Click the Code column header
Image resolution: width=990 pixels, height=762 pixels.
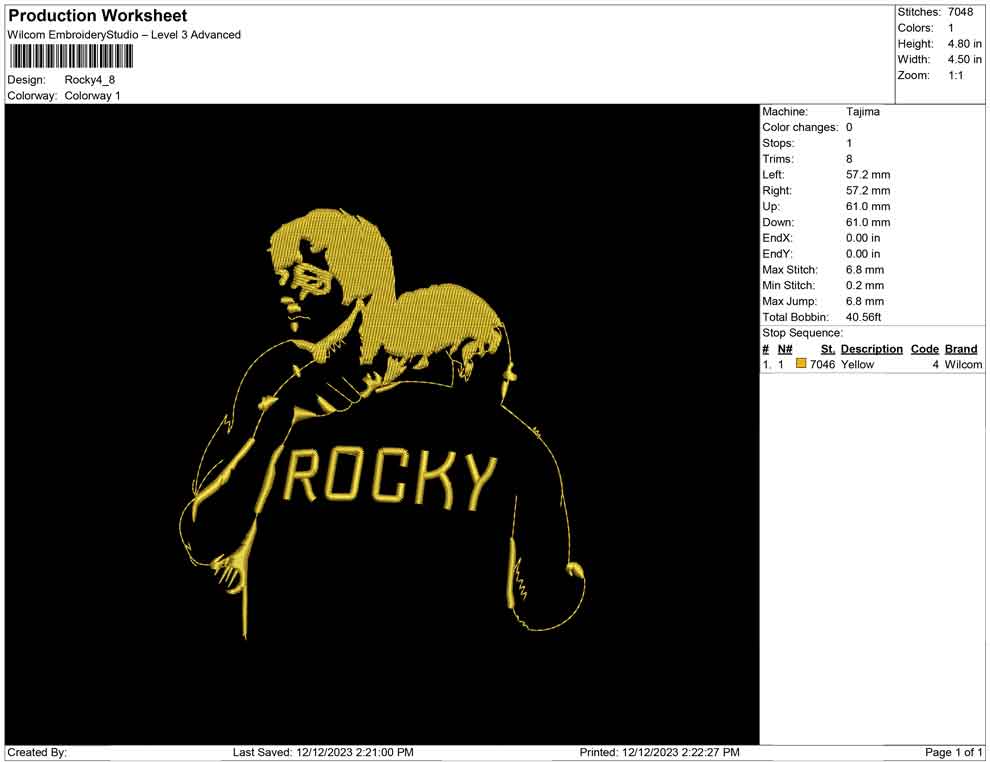pyautogui.click(x=924, y=349)
